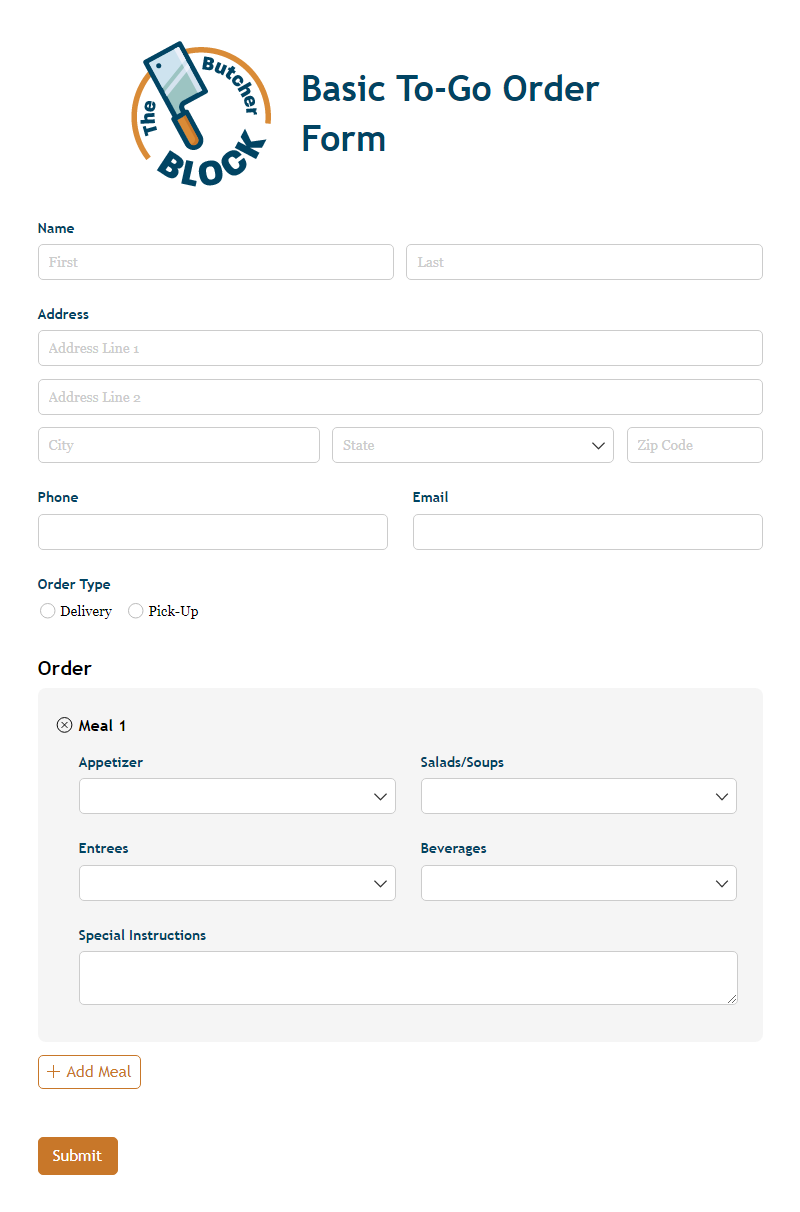Click the chevron on the Beverages dropdown
800x1212 pixels.
[x=722, y=883]
